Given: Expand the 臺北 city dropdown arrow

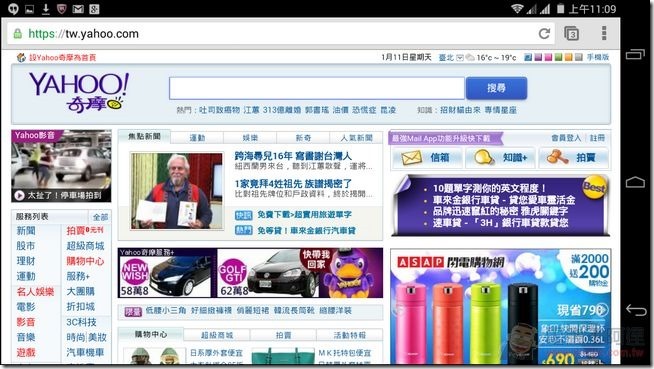Looking at the screenshot, I should click(460, 58).
